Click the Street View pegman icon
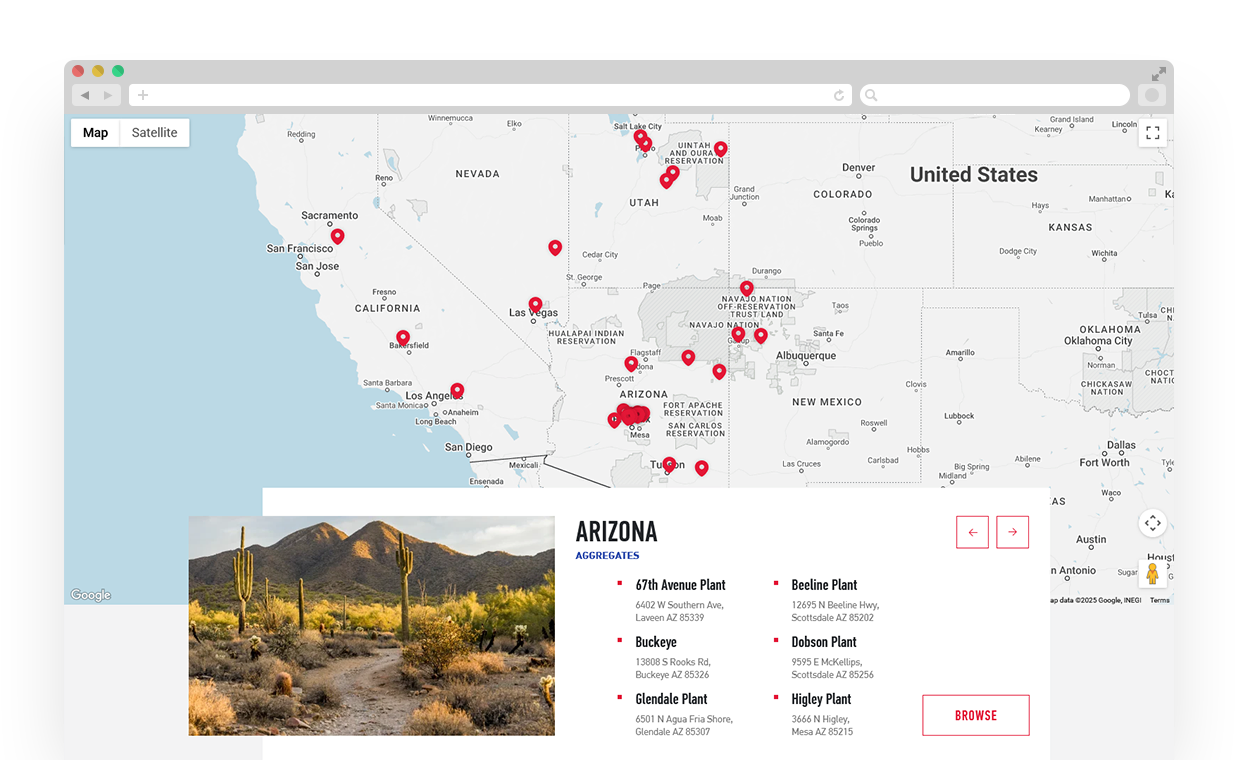 pos(1152,573)
